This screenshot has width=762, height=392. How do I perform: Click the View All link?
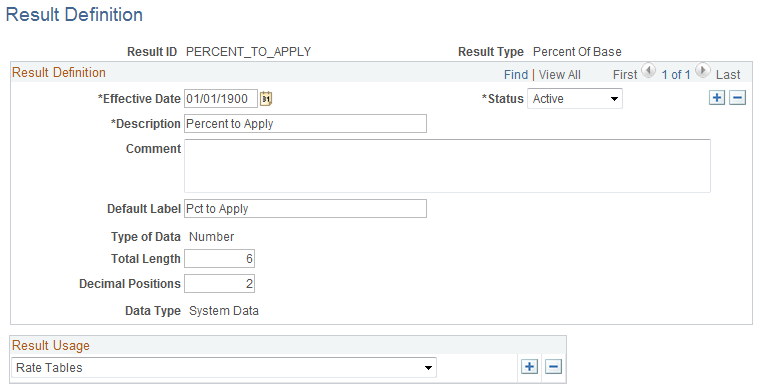pos(559,75)
